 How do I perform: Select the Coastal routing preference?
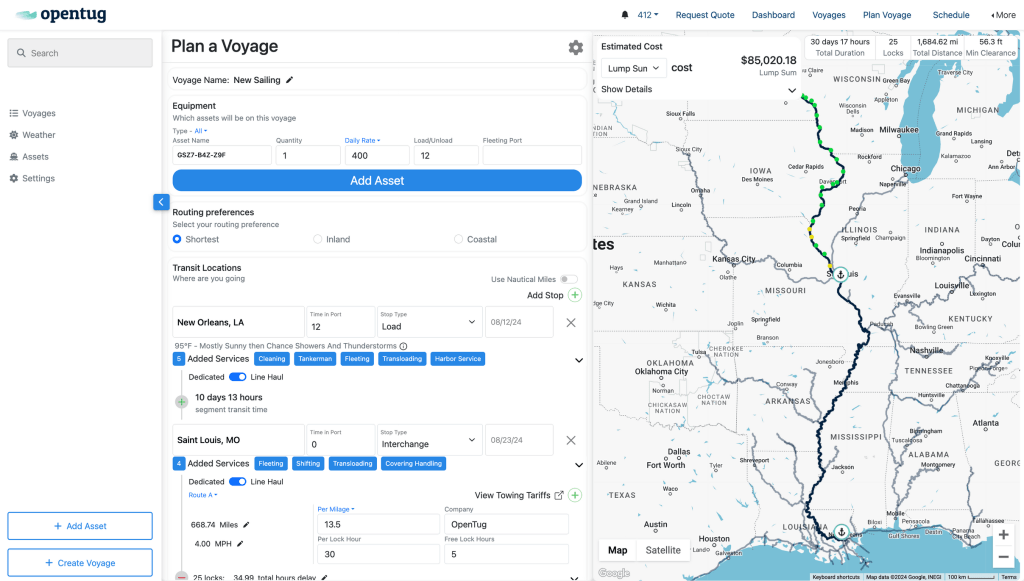point(459,239)
